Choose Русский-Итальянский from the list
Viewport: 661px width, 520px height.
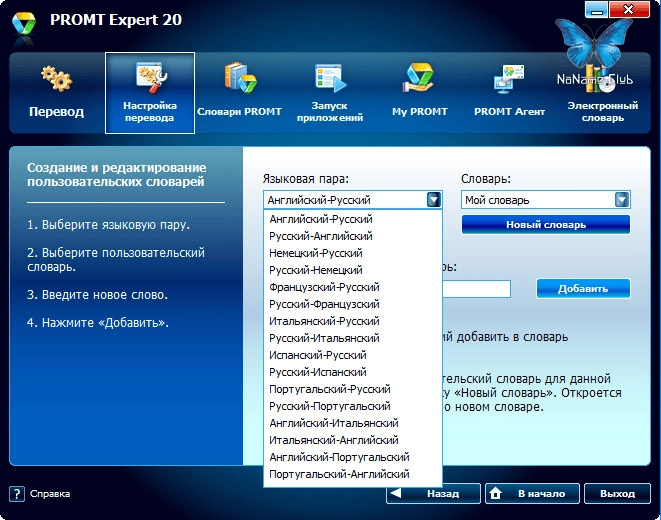353,338
